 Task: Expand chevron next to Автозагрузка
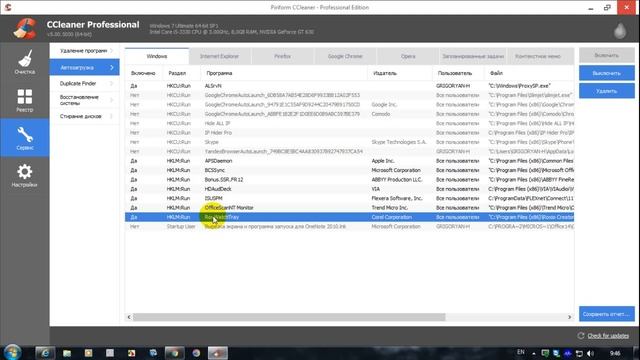(112, 67)
